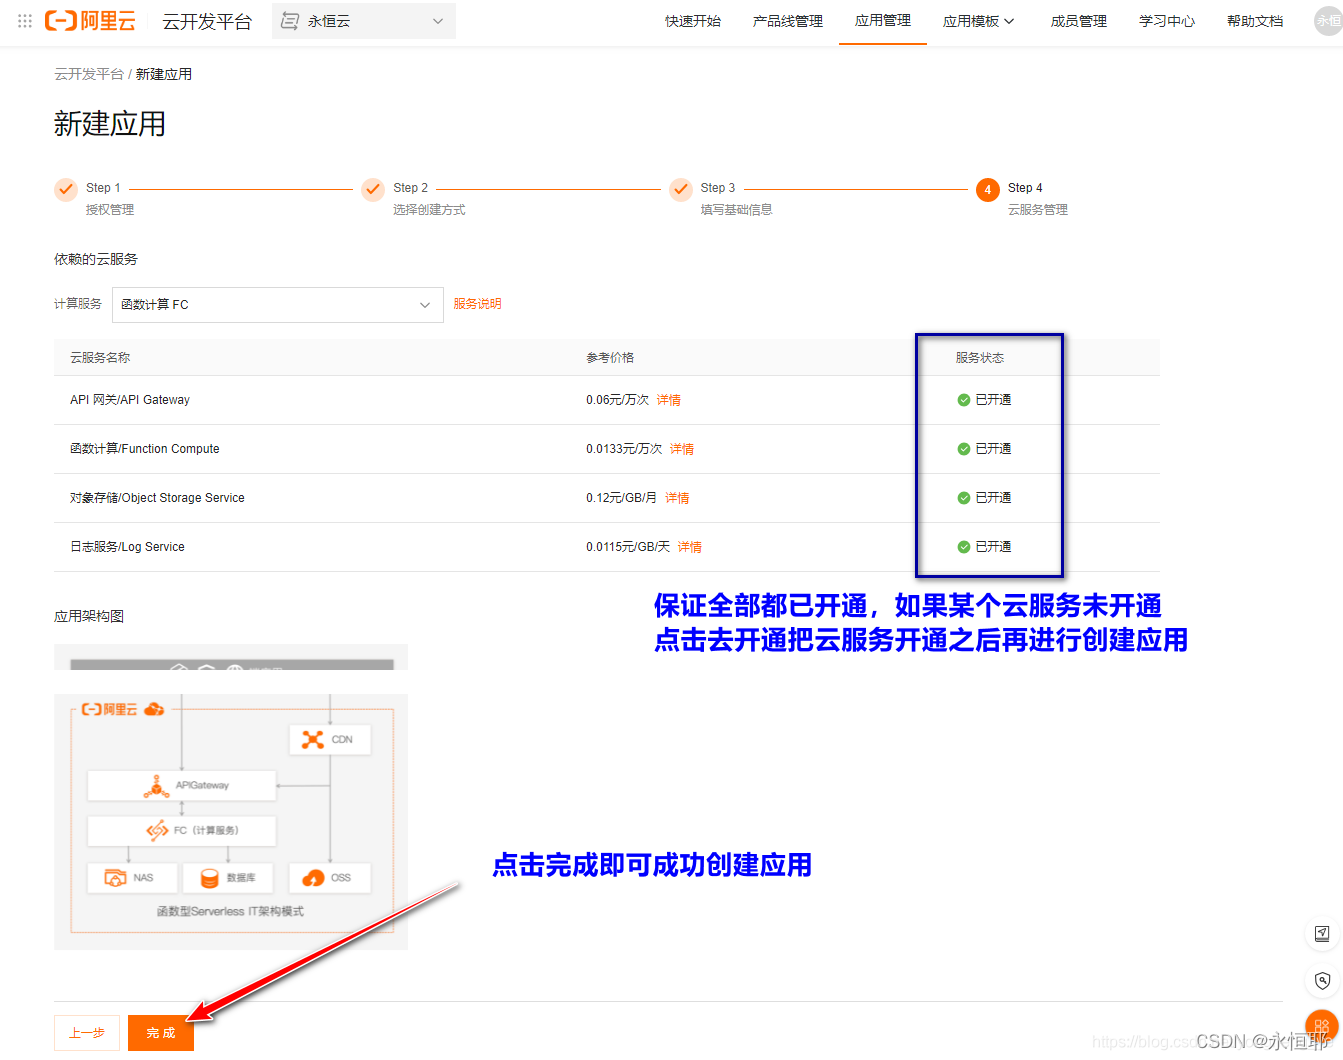
Task: Open 详情 link for Function Compute price
Action: click(682, 449)
